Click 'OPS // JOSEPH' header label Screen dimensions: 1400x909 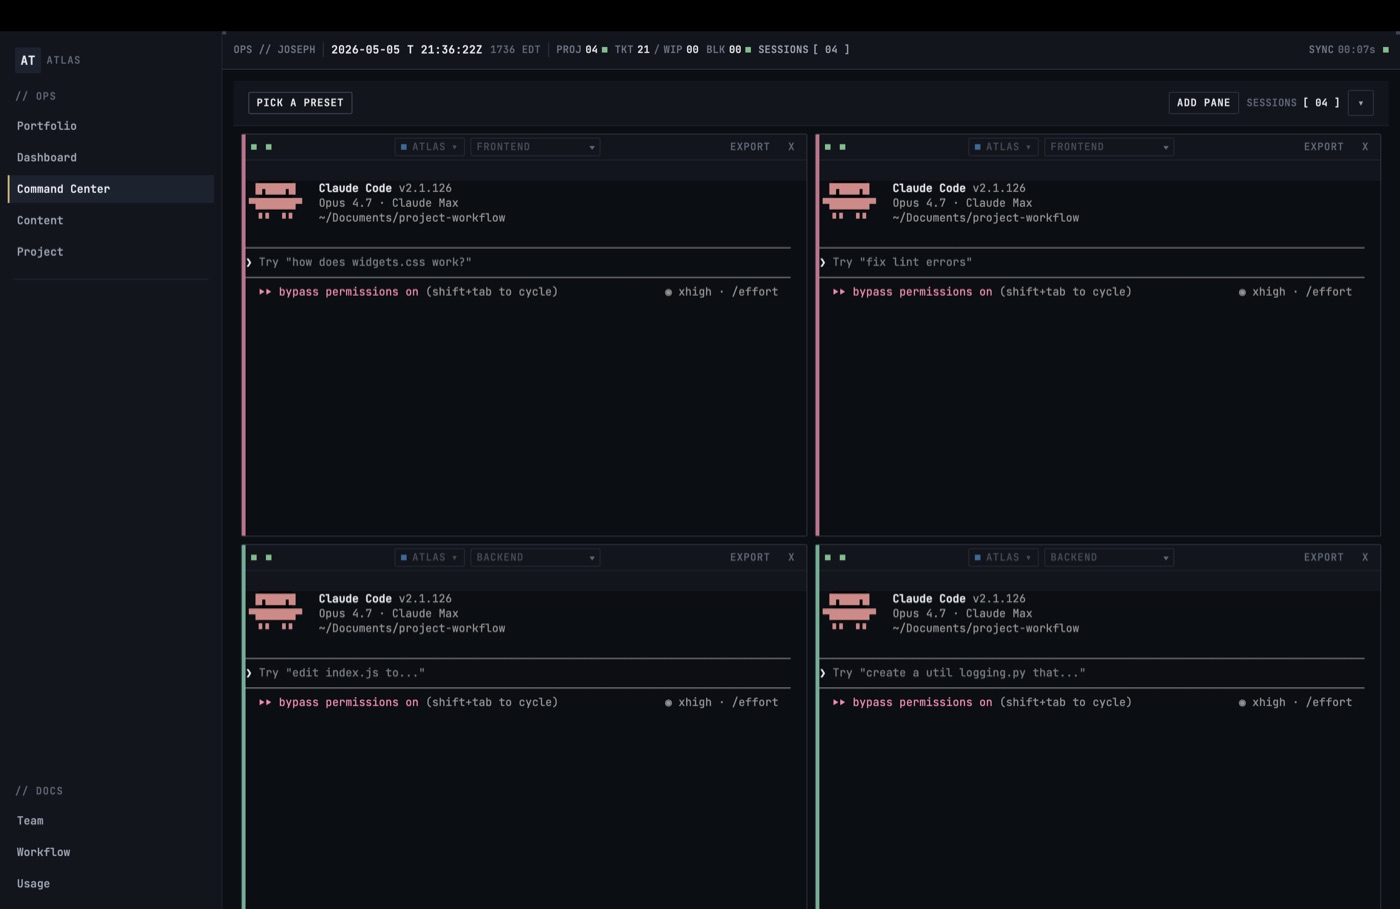click(x=274, y=50)
